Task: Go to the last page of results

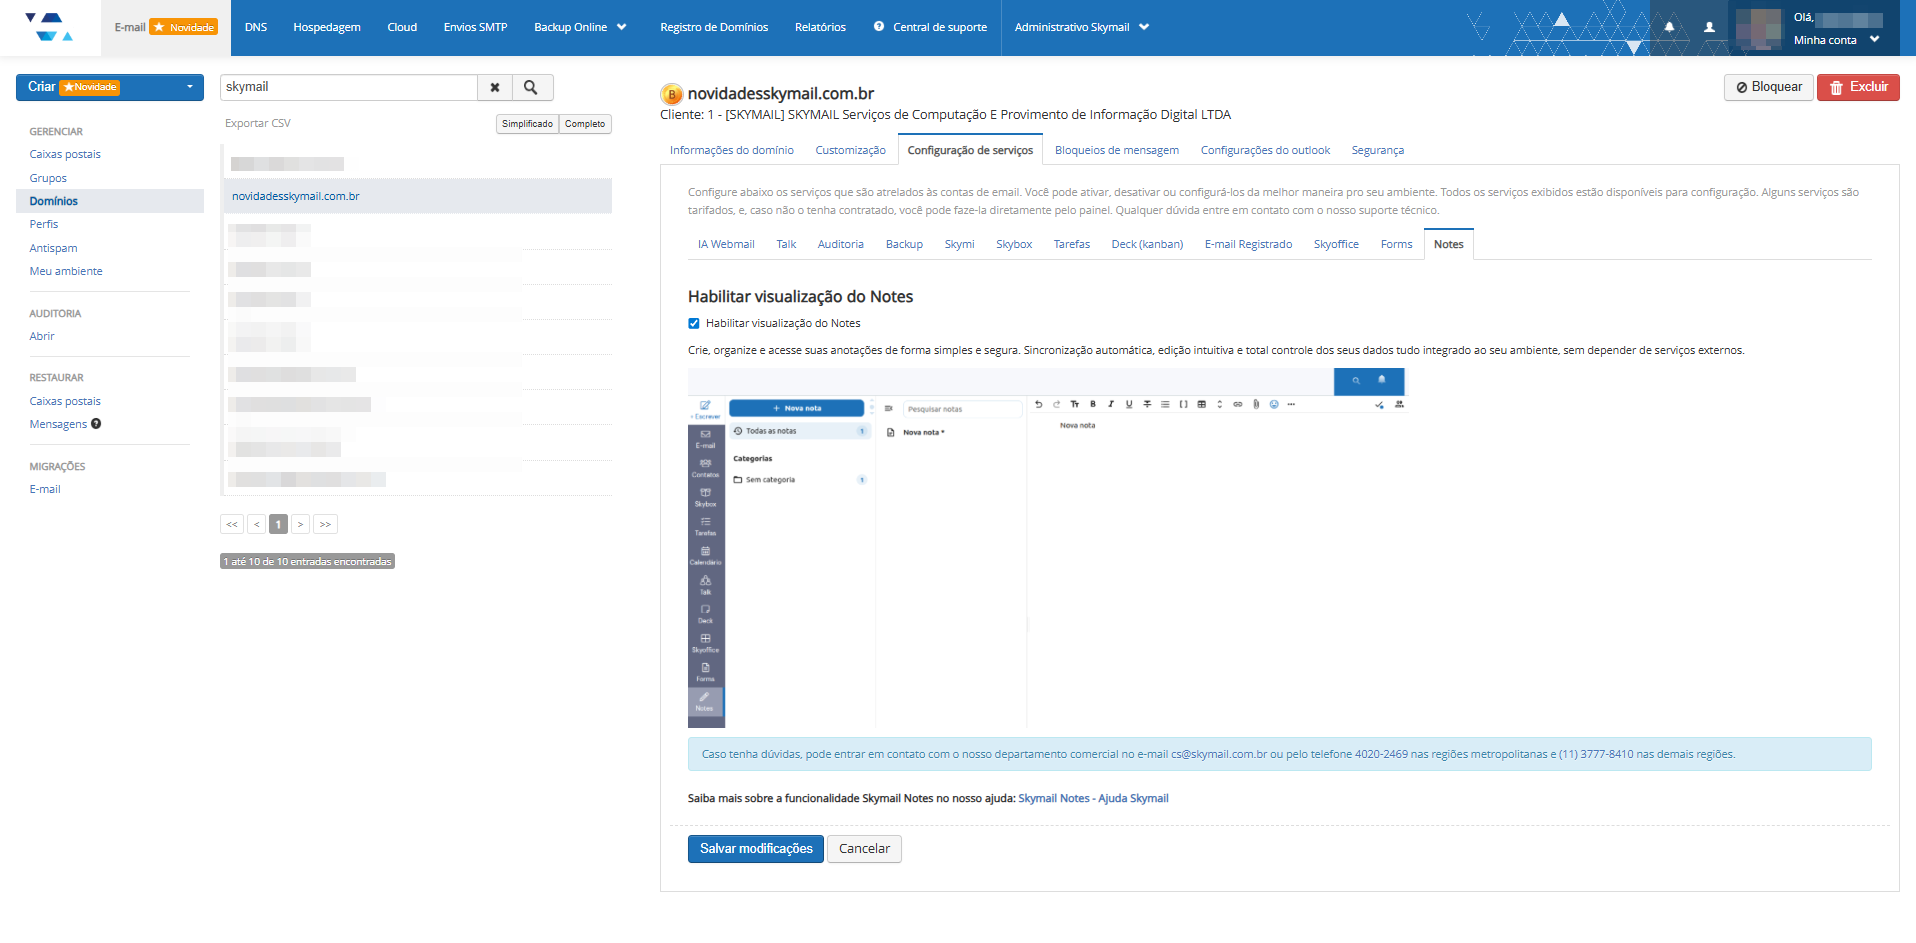Action: tap(325, 524)
